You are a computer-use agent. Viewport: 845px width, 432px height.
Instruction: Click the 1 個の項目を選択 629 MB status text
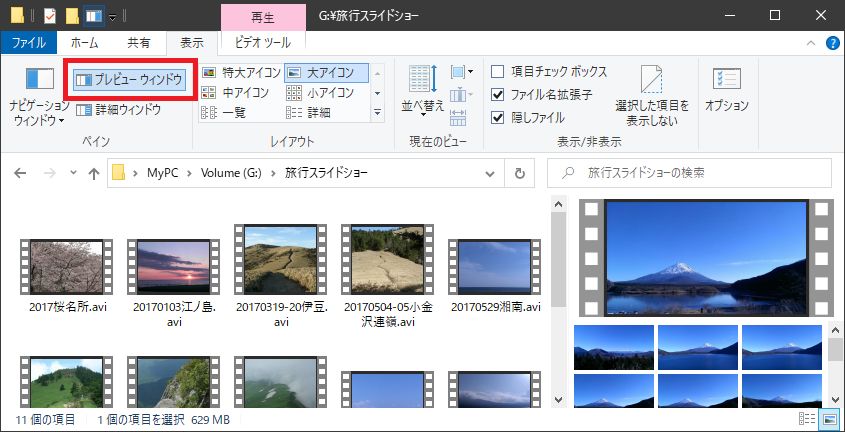[x=163, y=419]
